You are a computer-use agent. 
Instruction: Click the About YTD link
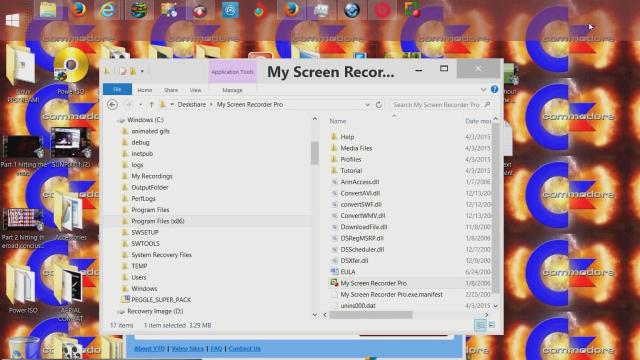tap(149, 349)
